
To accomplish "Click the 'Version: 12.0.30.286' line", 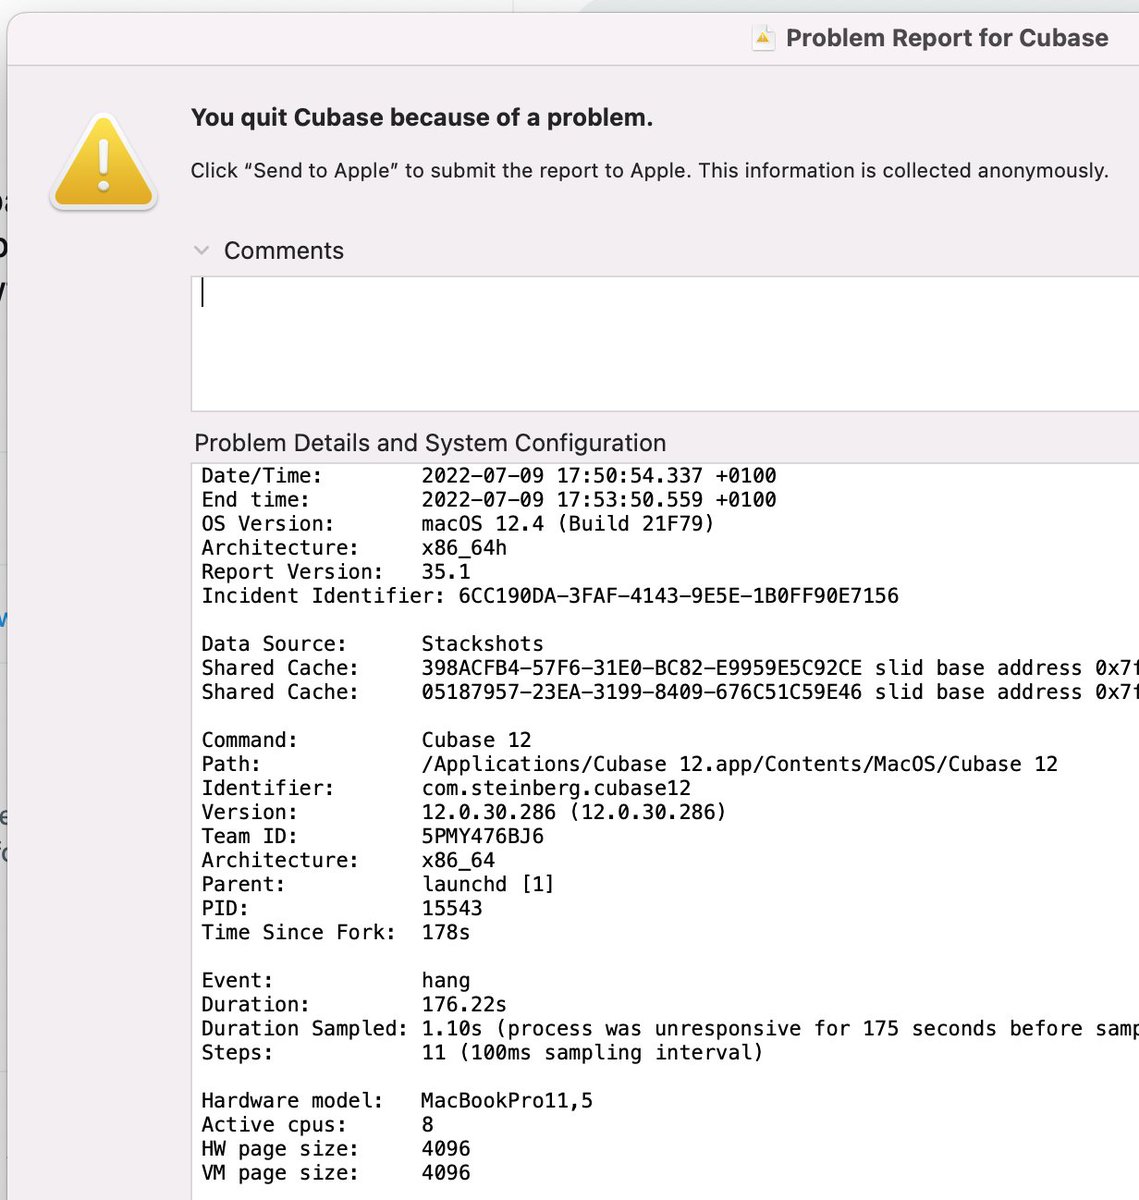I will click(464, 812).
